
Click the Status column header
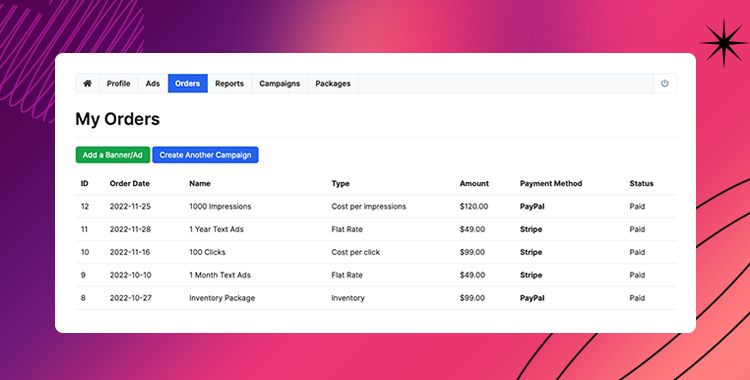[x=641, y=183]
